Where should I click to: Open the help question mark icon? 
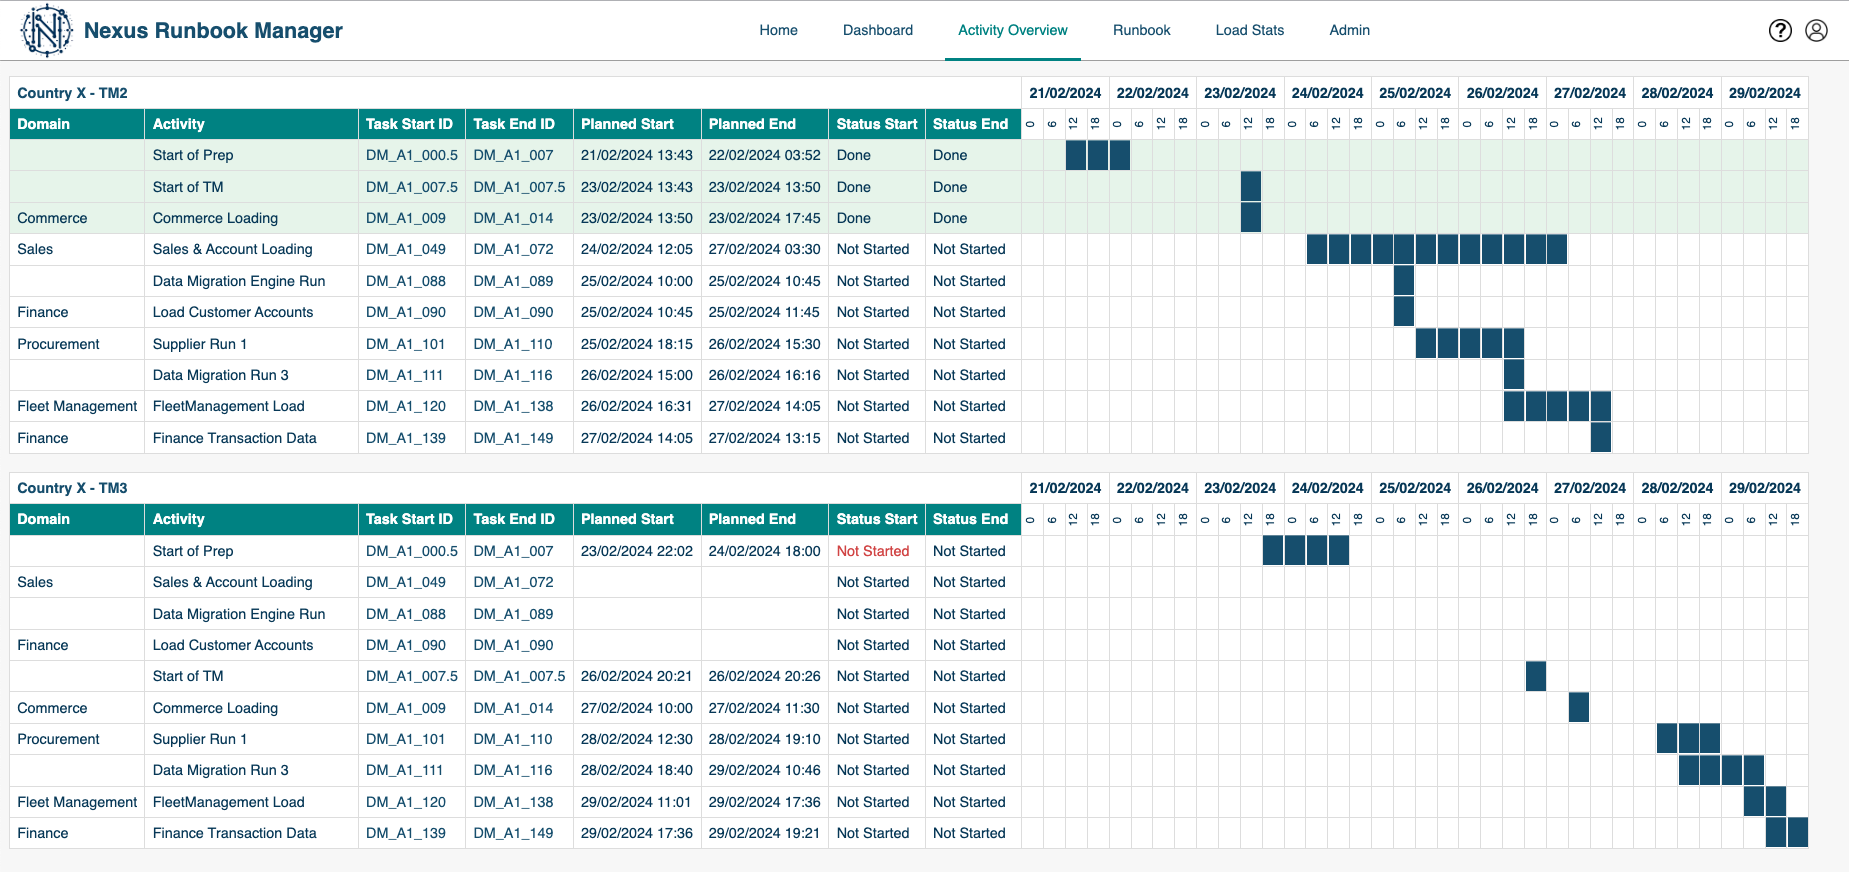(x=1780, y=30)
